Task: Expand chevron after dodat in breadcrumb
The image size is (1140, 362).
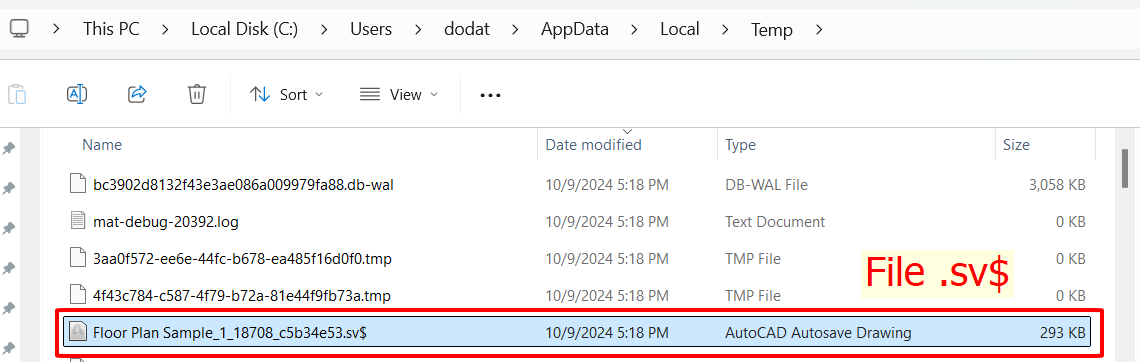Action: coord(515,30)
